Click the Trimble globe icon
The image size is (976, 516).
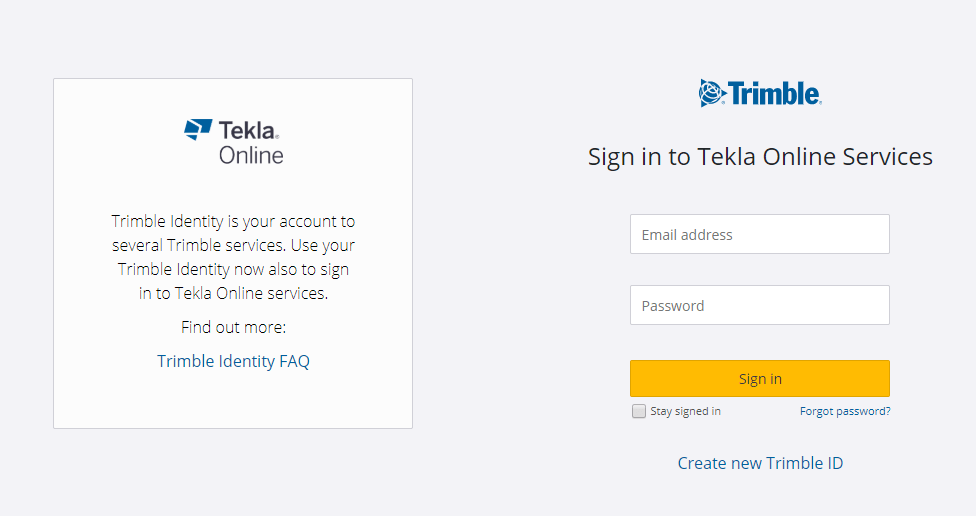tap(712, 93)
